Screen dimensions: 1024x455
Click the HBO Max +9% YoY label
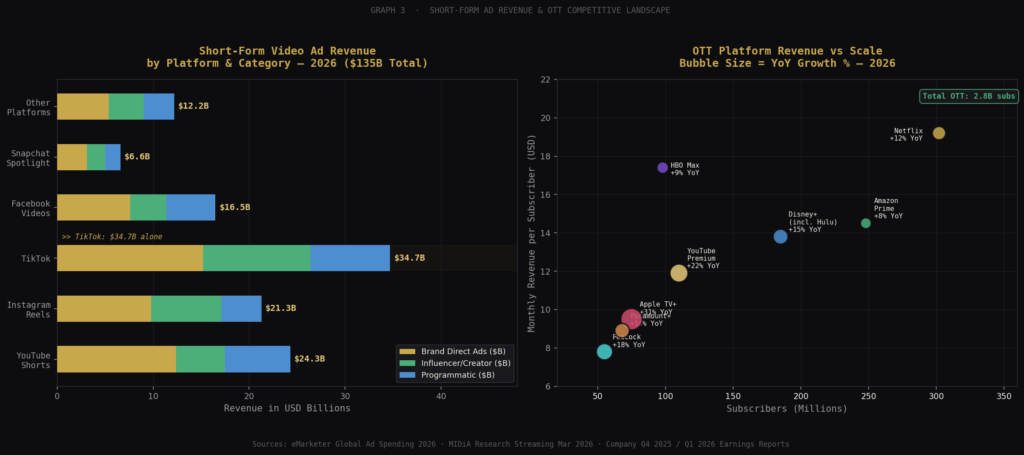(x=684, y=169)
